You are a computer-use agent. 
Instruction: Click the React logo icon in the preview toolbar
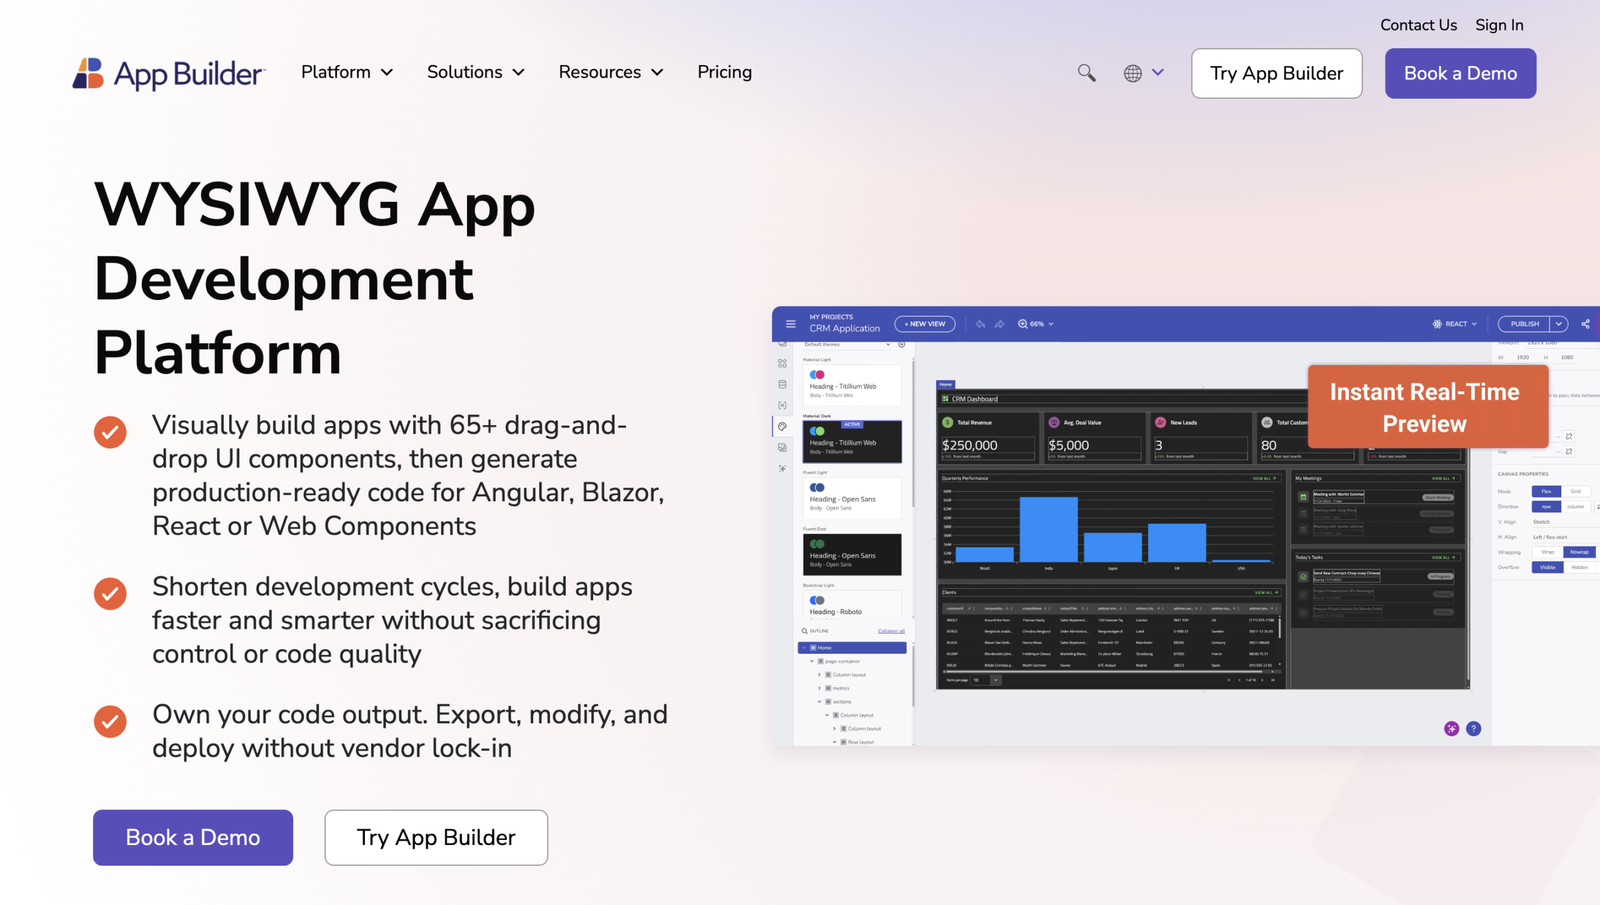pos(1437,324)
